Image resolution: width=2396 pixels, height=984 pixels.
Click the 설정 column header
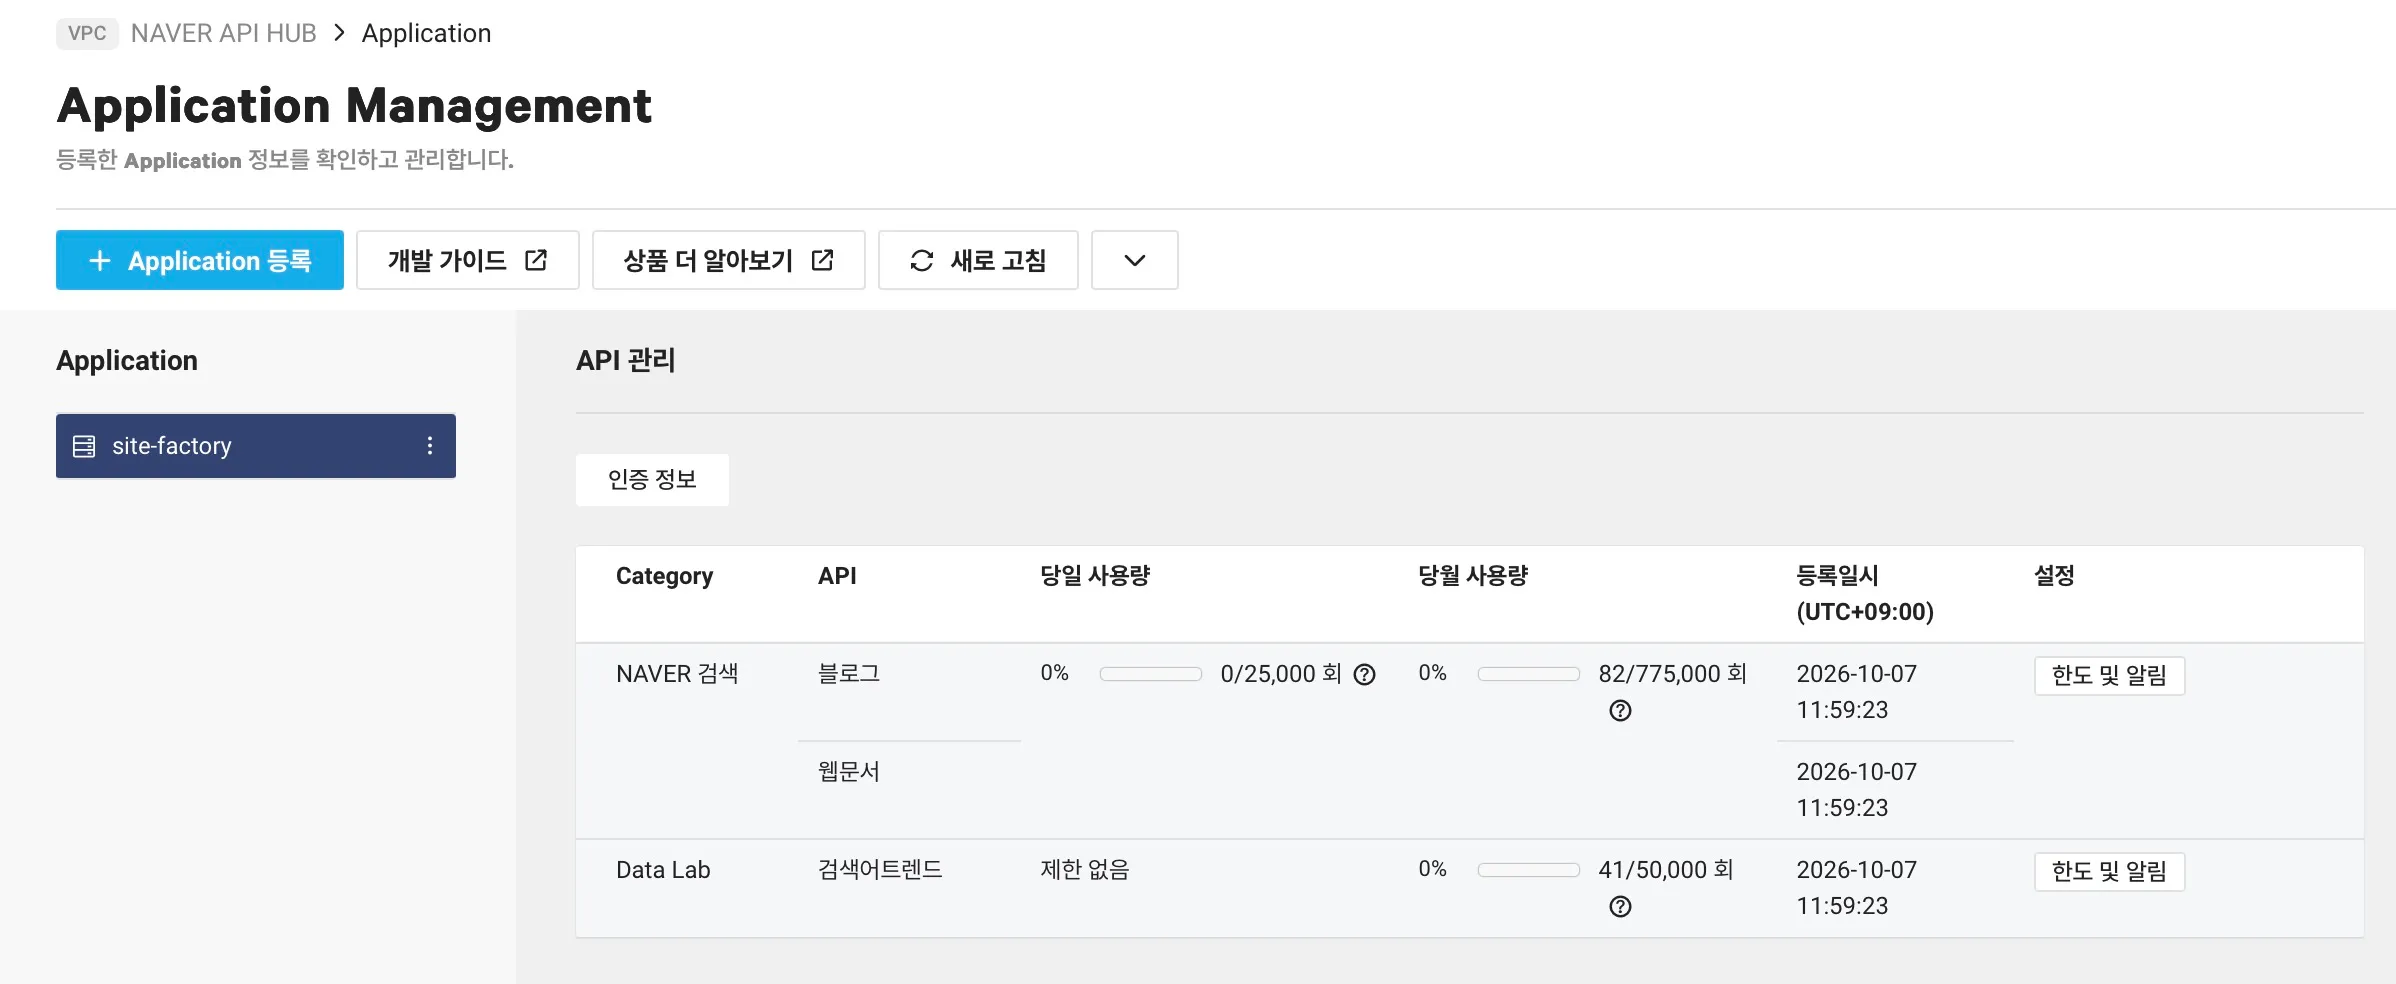click(x=2054, y=576)
